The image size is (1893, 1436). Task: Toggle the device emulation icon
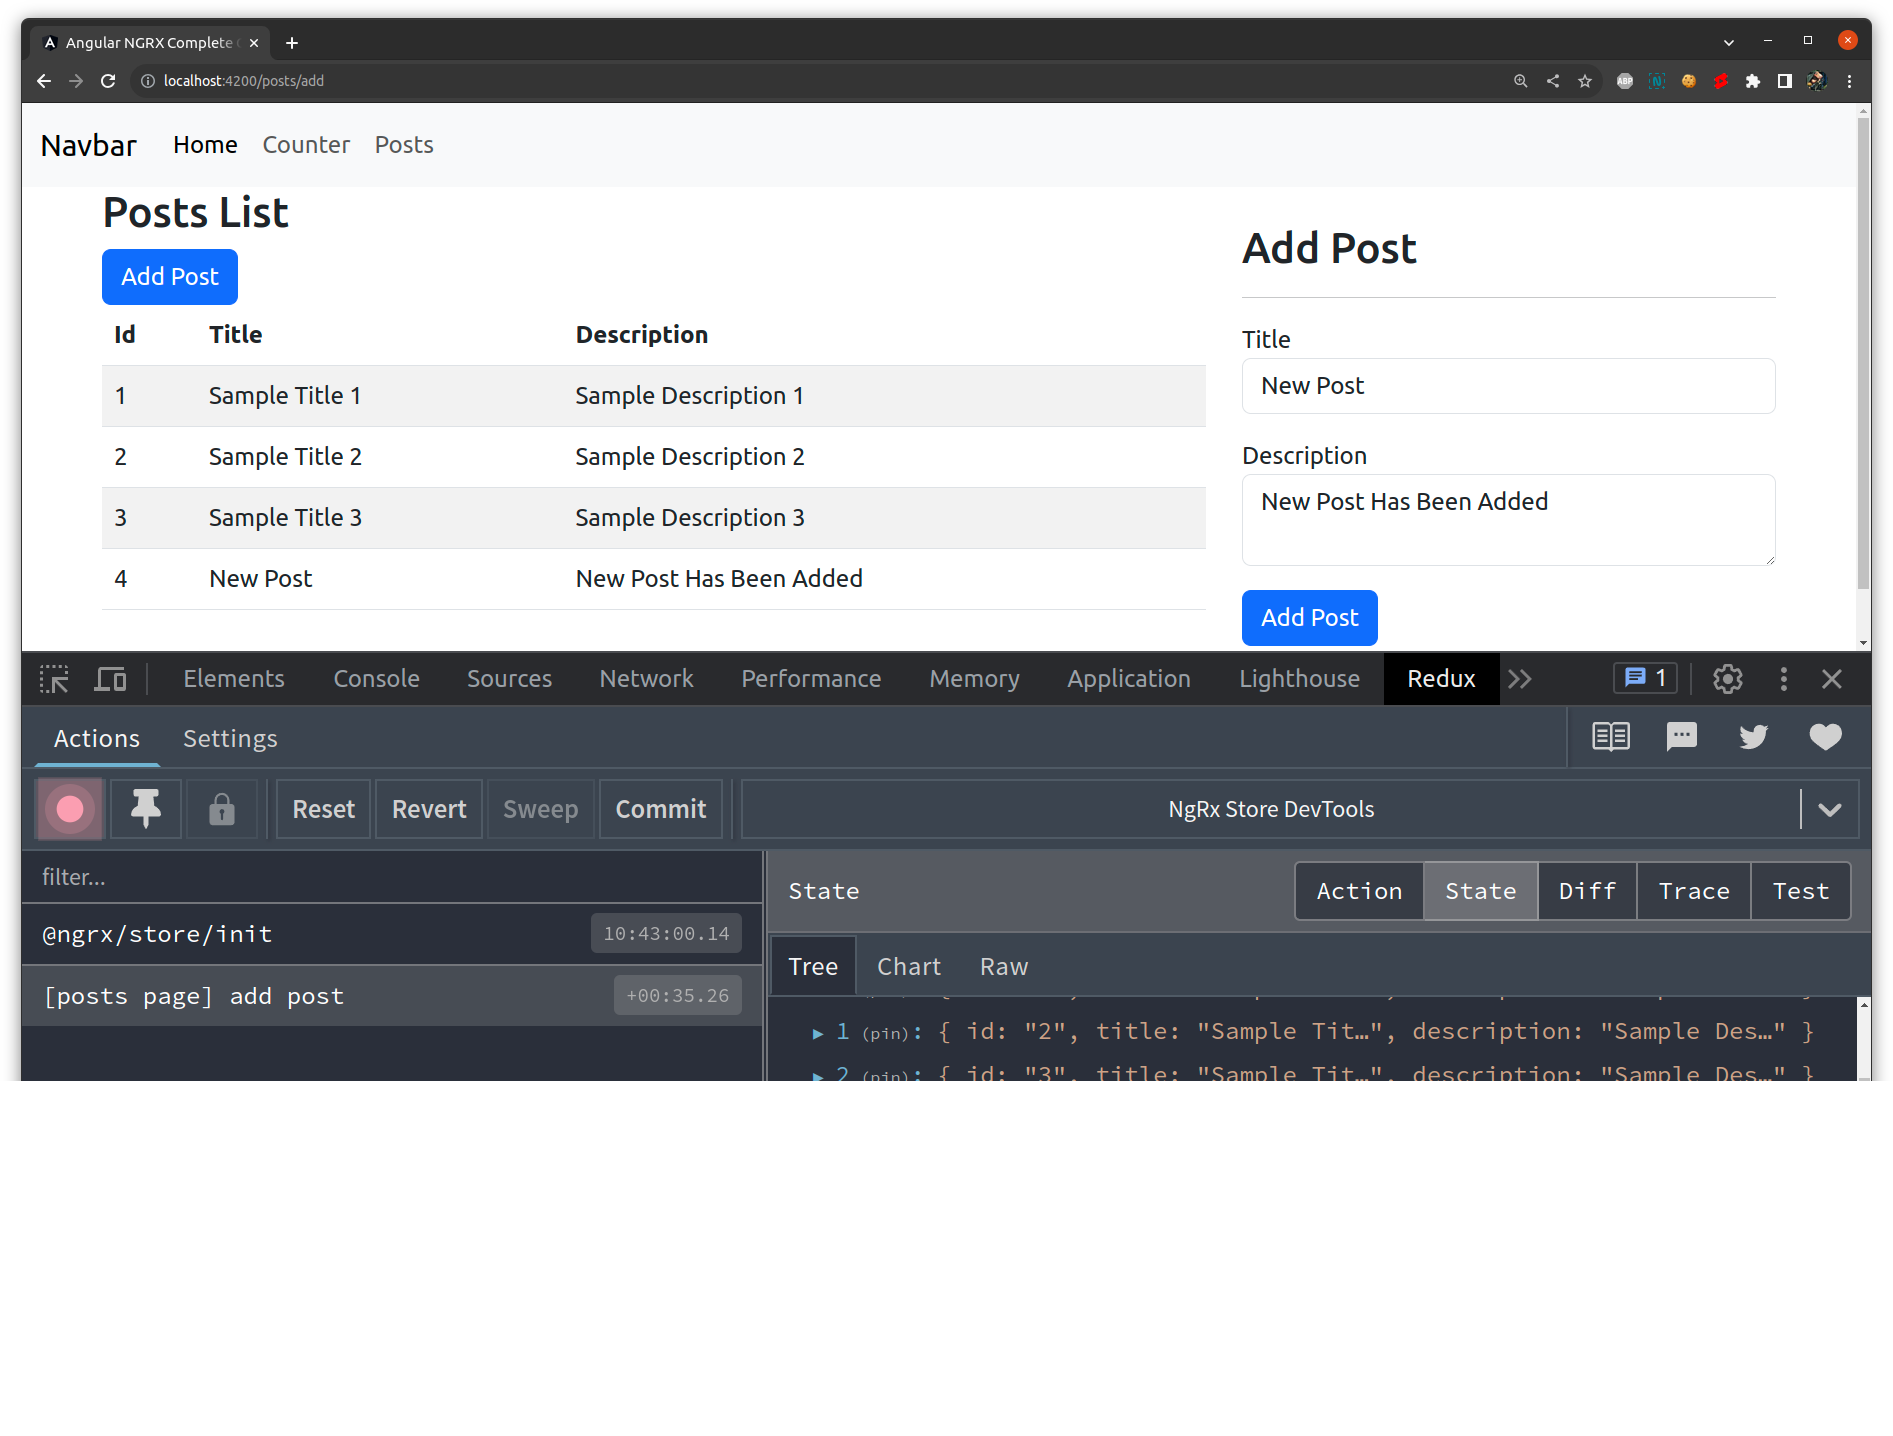110,679
